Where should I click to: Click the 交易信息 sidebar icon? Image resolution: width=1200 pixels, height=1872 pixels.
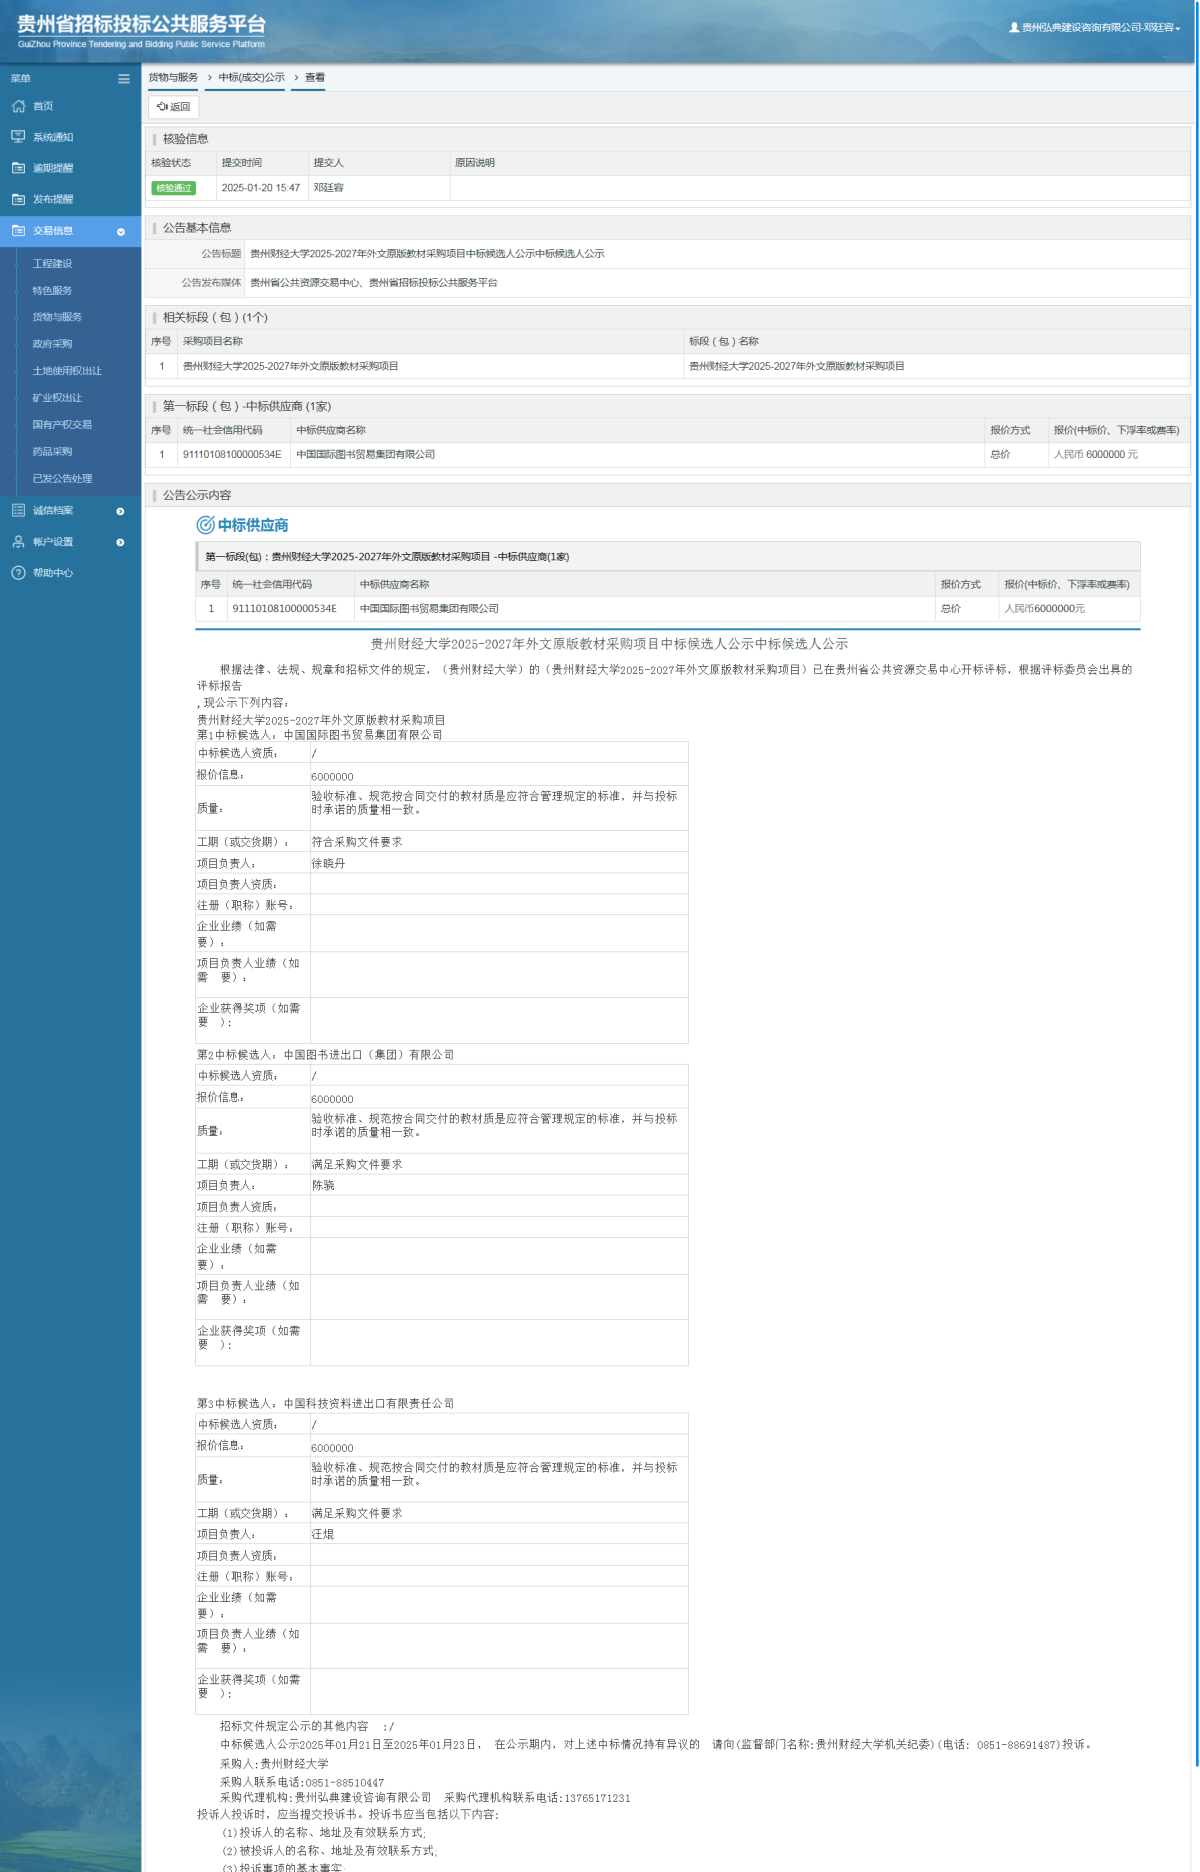click(18, 230)
